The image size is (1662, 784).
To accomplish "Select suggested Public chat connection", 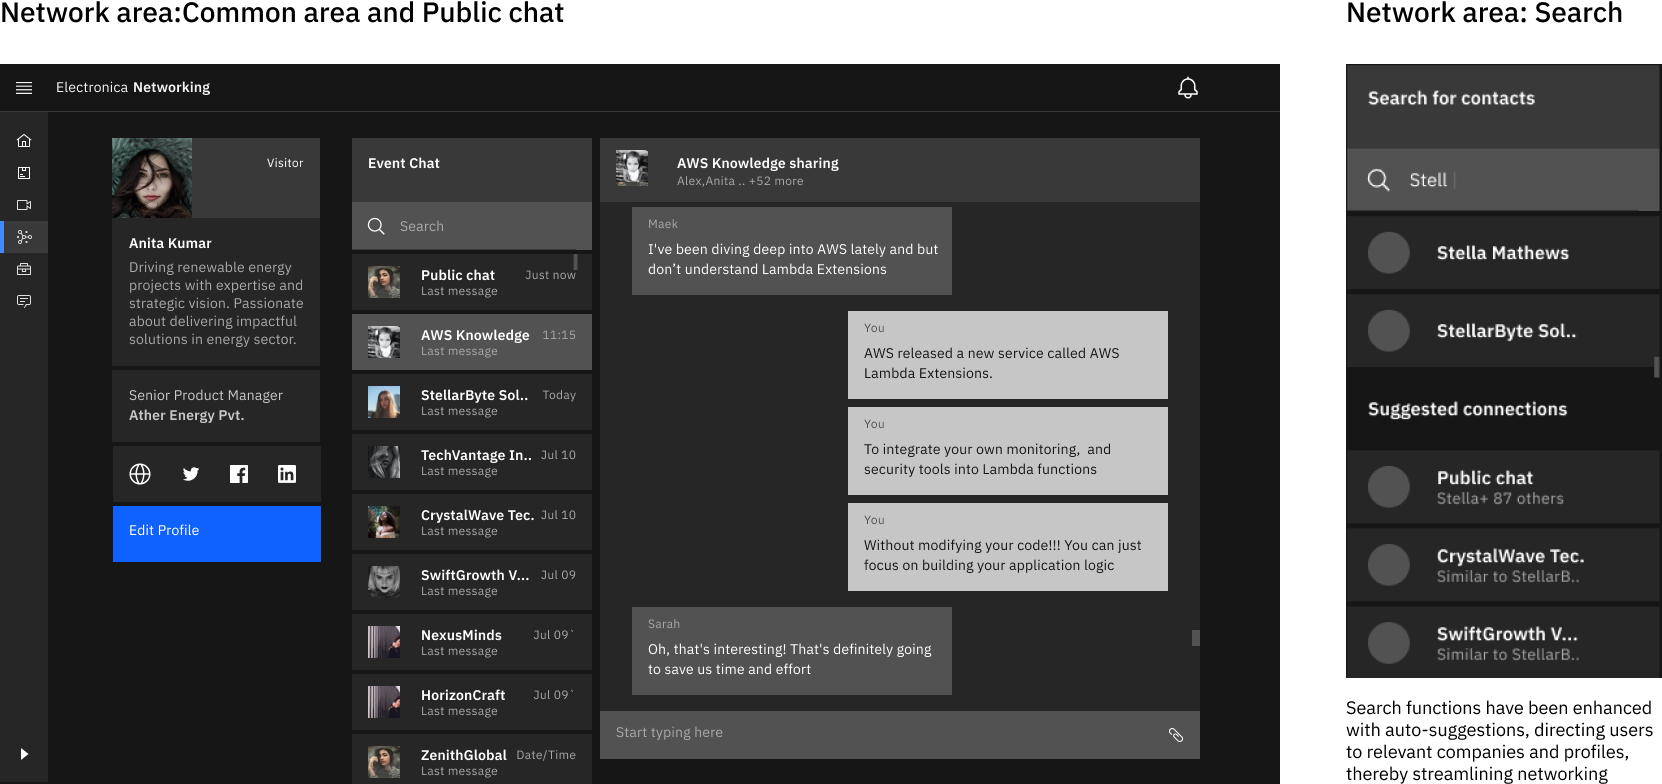I will (1503, 487).
